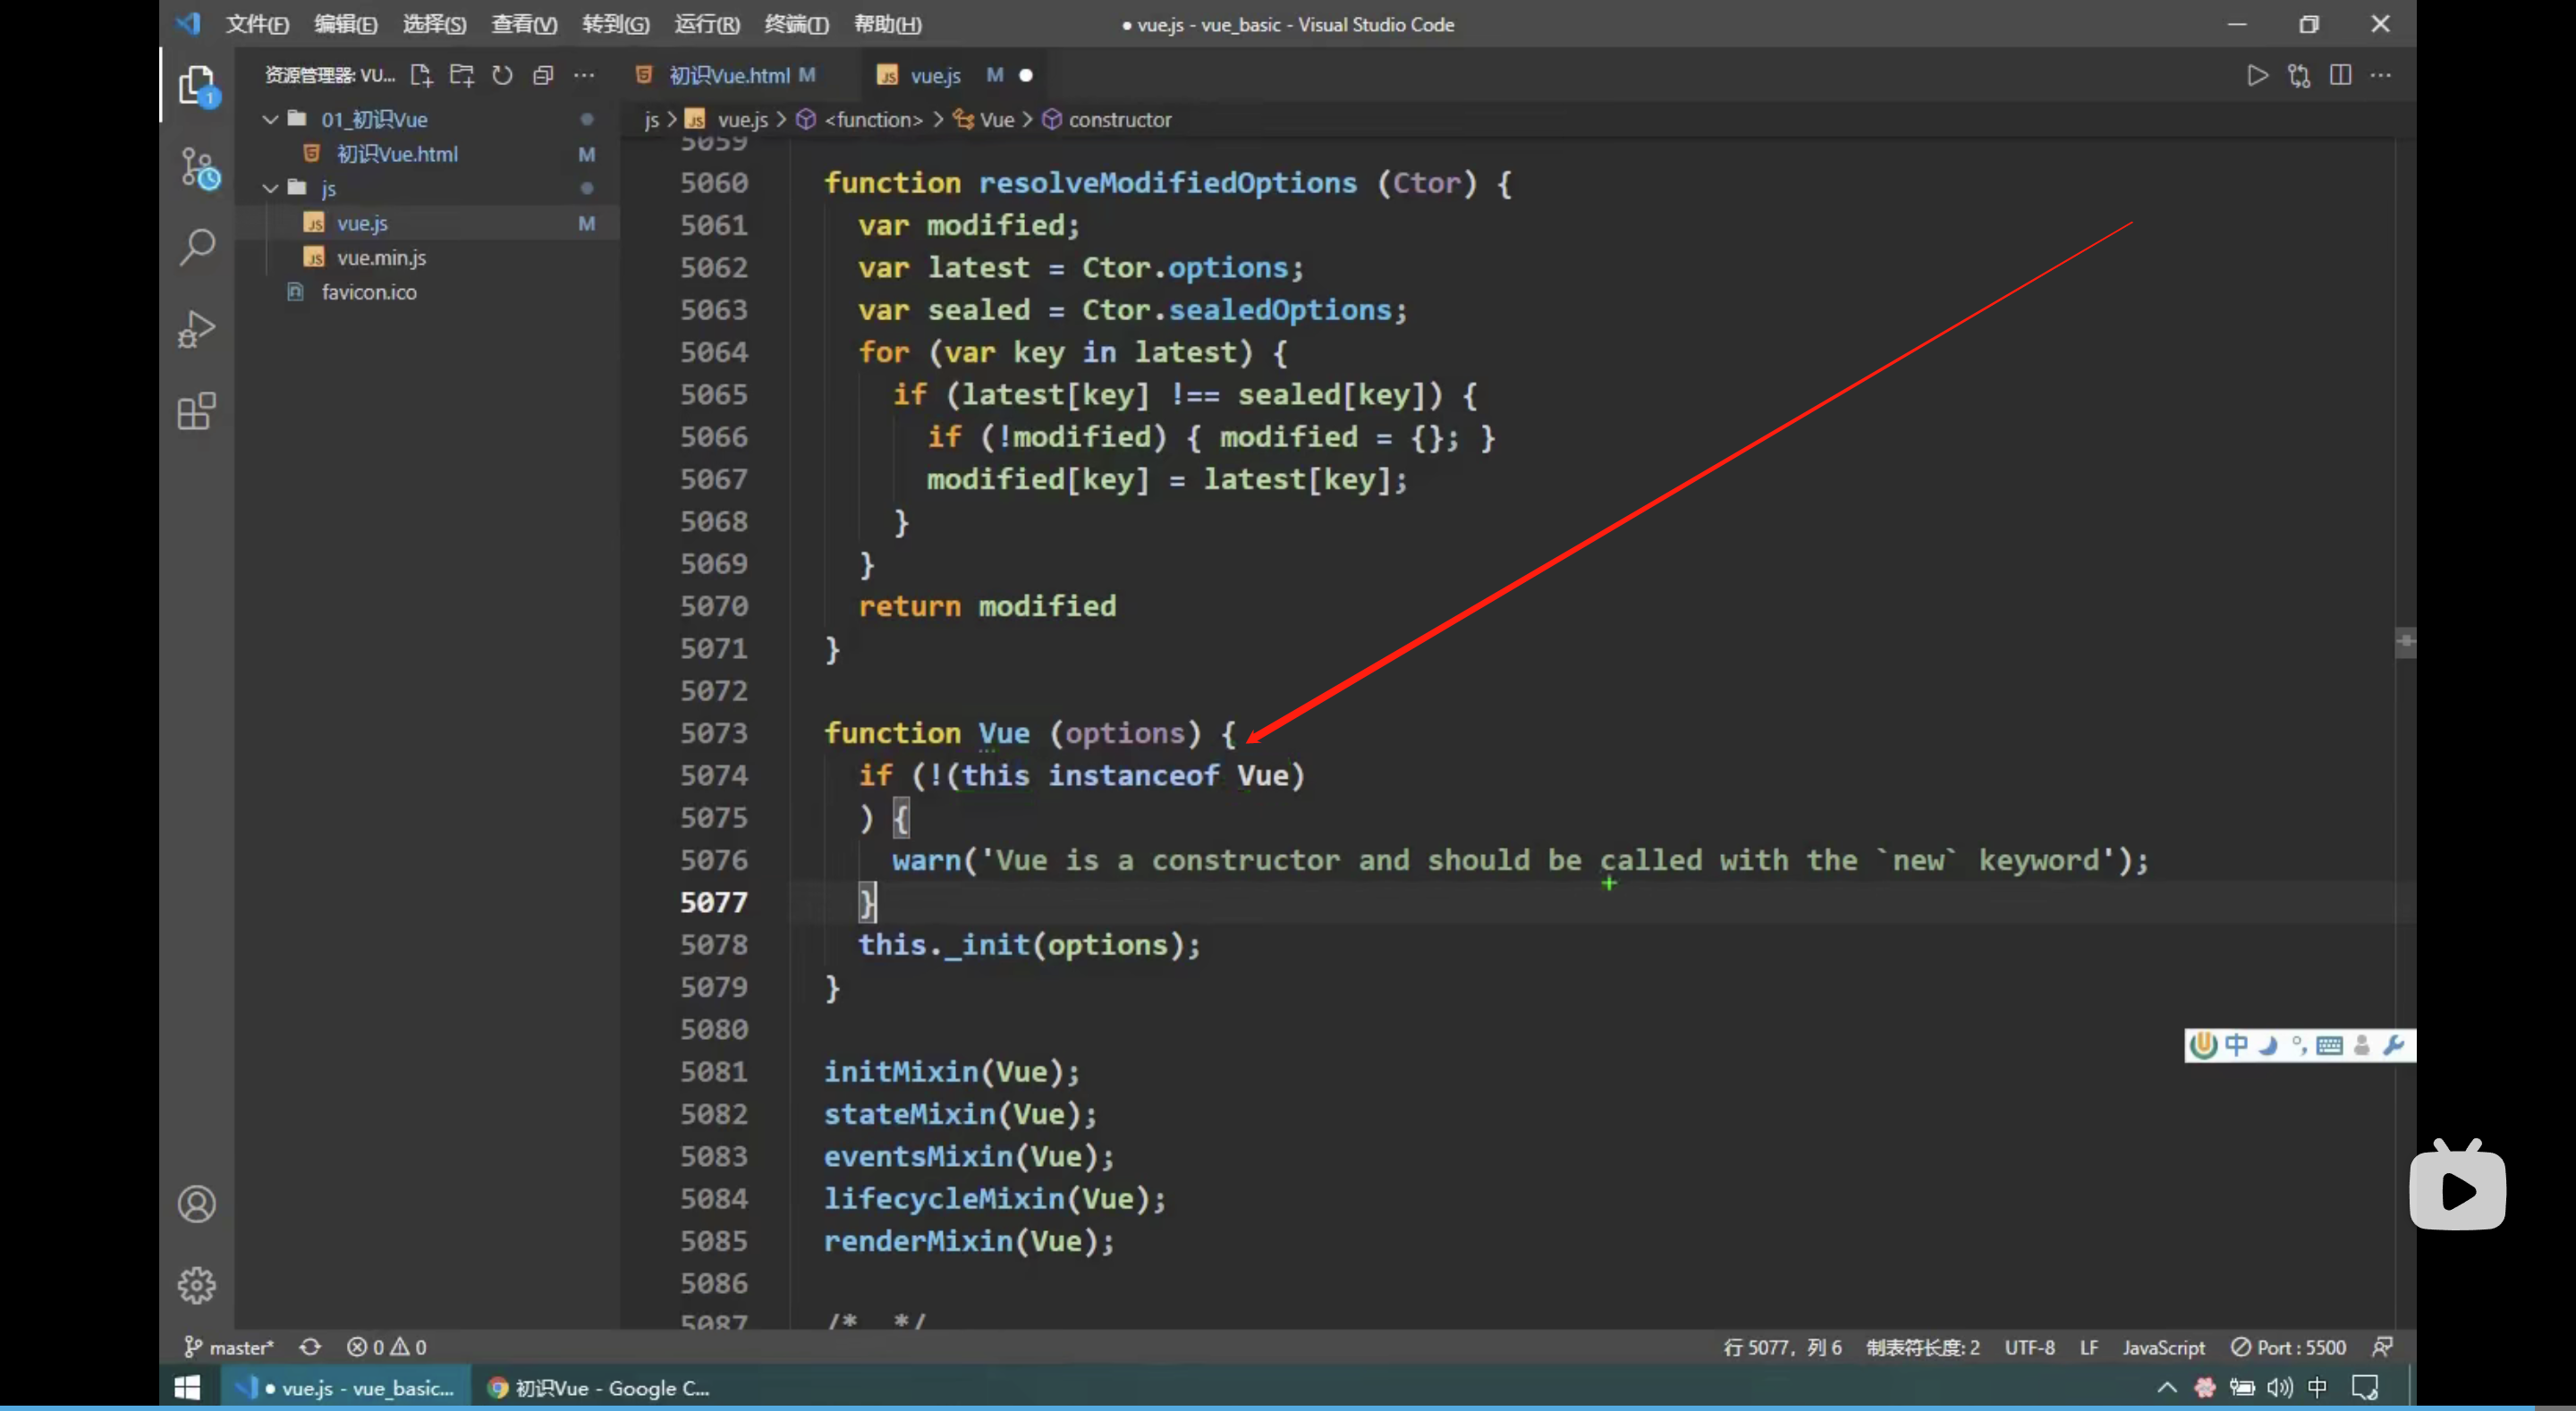Open feedback icon in status bar
Screen dimensions: 2576x1411
(x=2383, y=1347)
